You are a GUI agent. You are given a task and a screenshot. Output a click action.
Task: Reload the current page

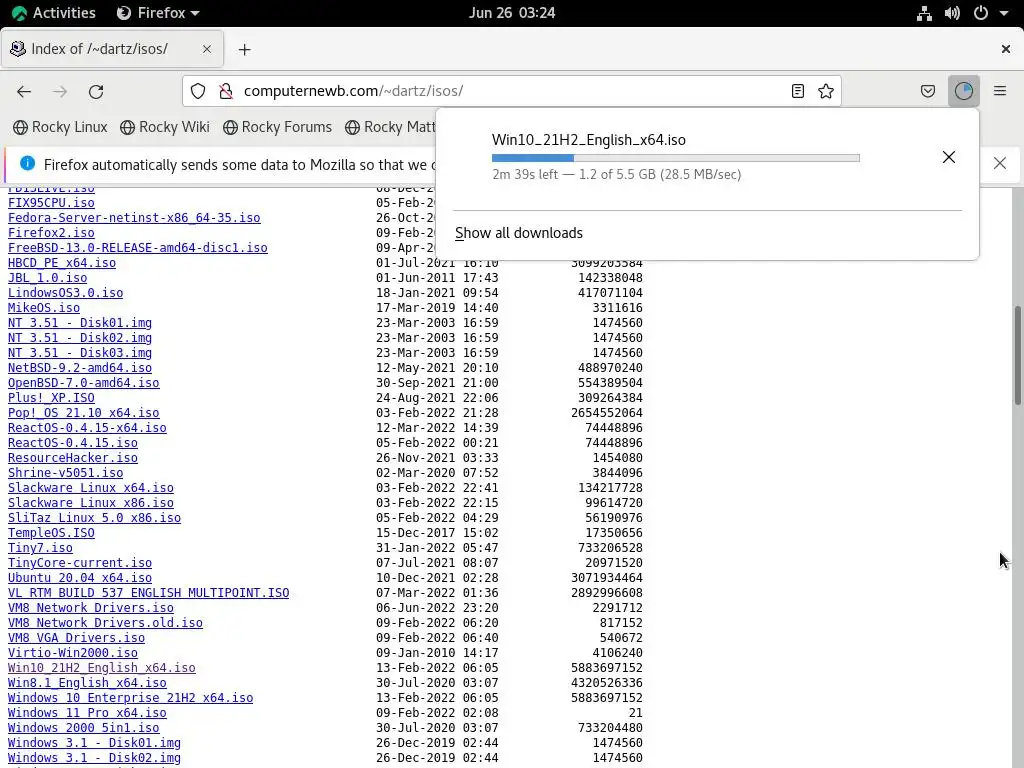pyautogui.click(x=96, y=91)
